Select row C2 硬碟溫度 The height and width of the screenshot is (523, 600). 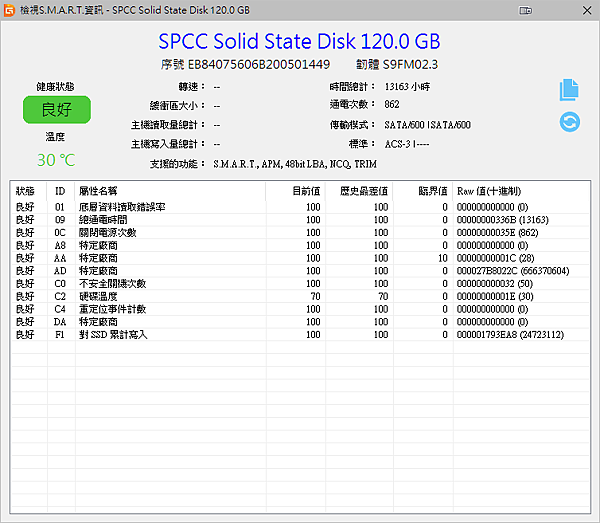(300, 297)
